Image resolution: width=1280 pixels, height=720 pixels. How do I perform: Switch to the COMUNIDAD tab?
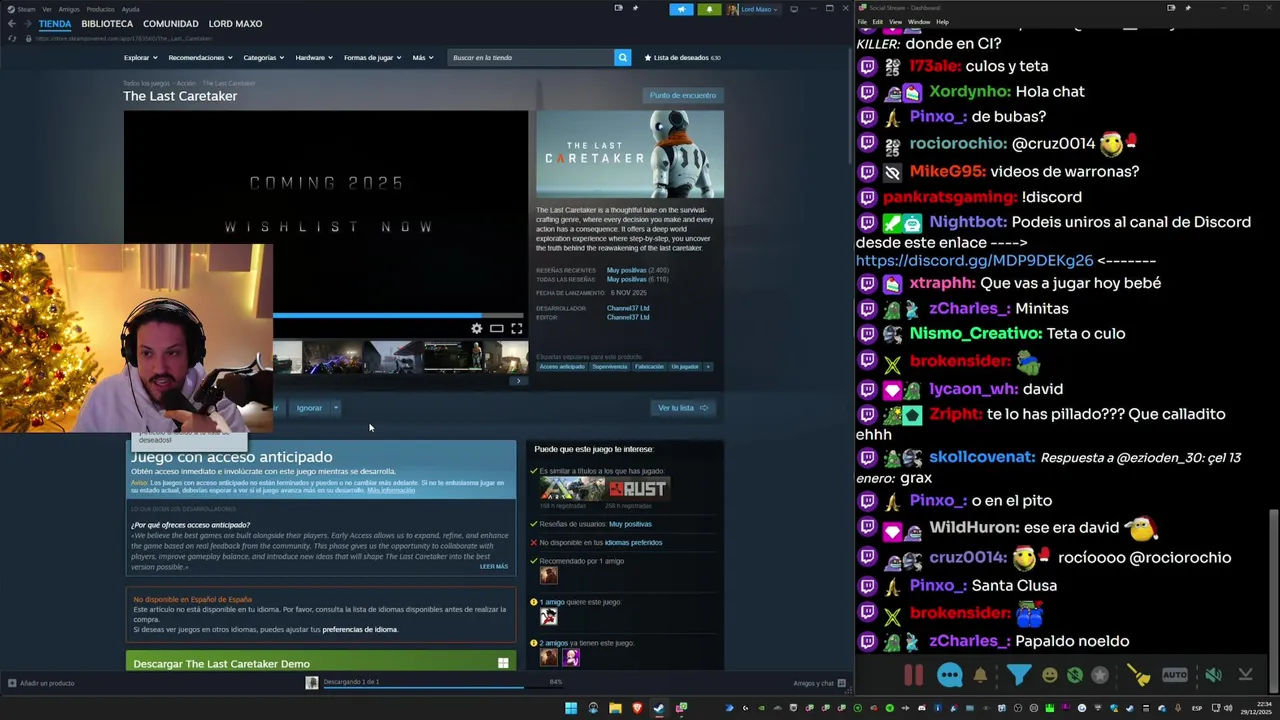click(170, 23)
